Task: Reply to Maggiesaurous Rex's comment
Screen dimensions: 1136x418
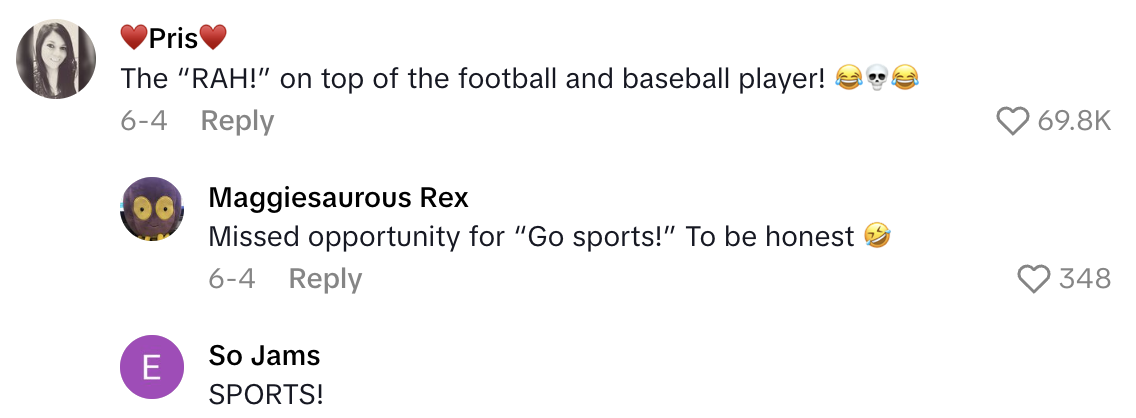Action: (x=325, y=278)
